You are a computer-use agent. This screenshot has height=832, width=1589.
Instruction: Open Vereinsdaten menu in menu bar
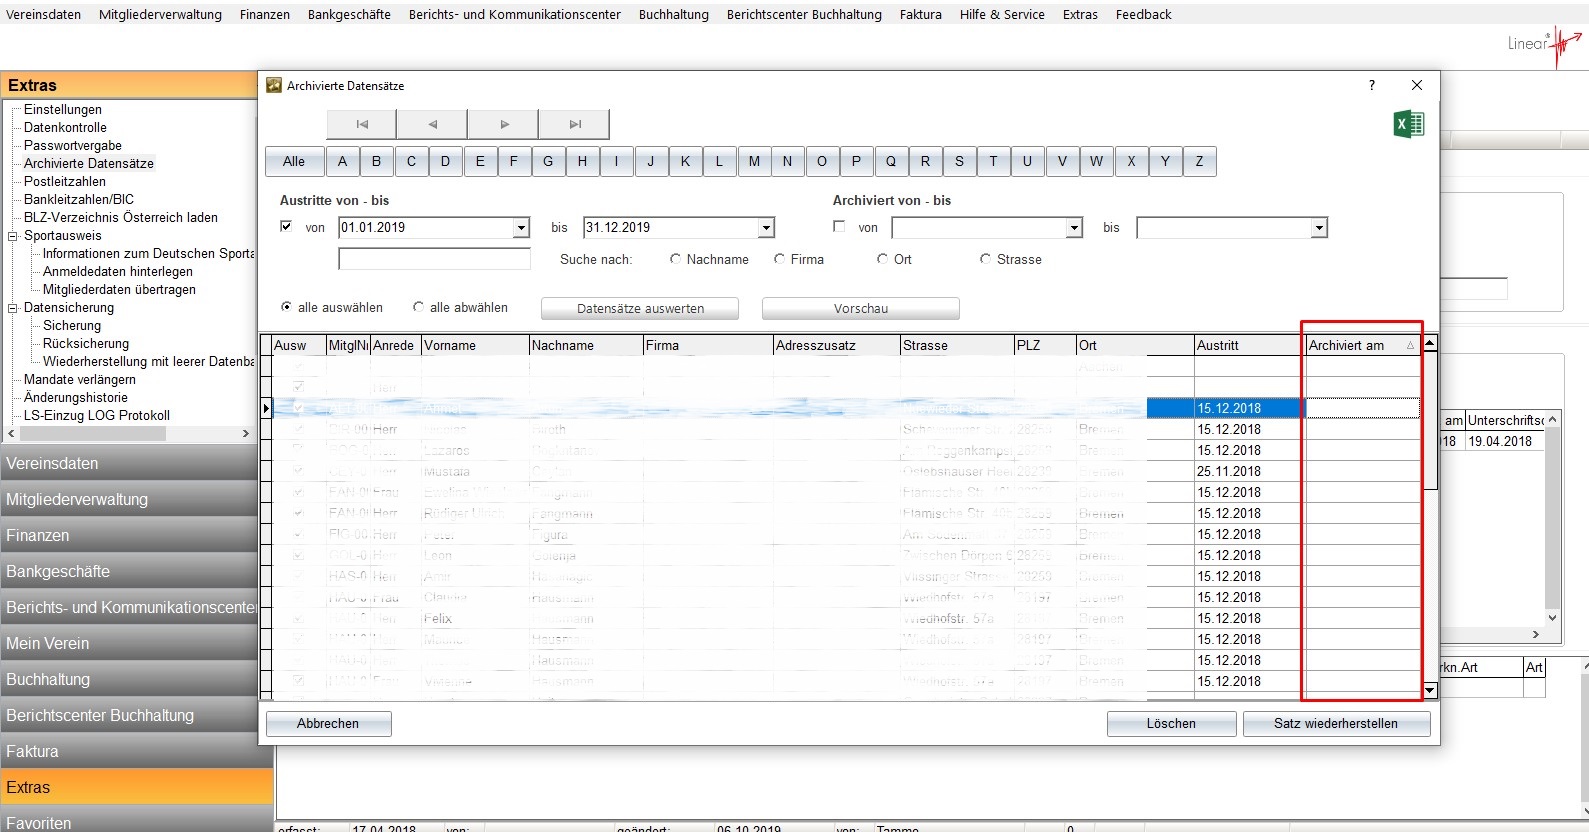pyautogui.click(x=44, y=14)
